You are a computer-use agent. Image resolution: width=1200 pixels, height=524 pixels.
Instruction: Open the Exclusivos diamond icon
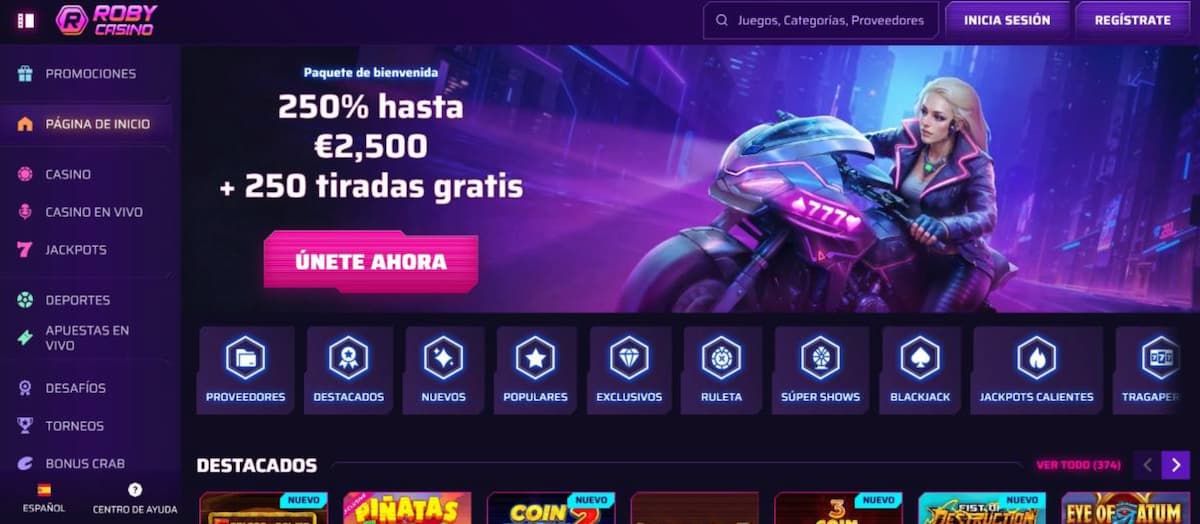click(x=629, y=358)
